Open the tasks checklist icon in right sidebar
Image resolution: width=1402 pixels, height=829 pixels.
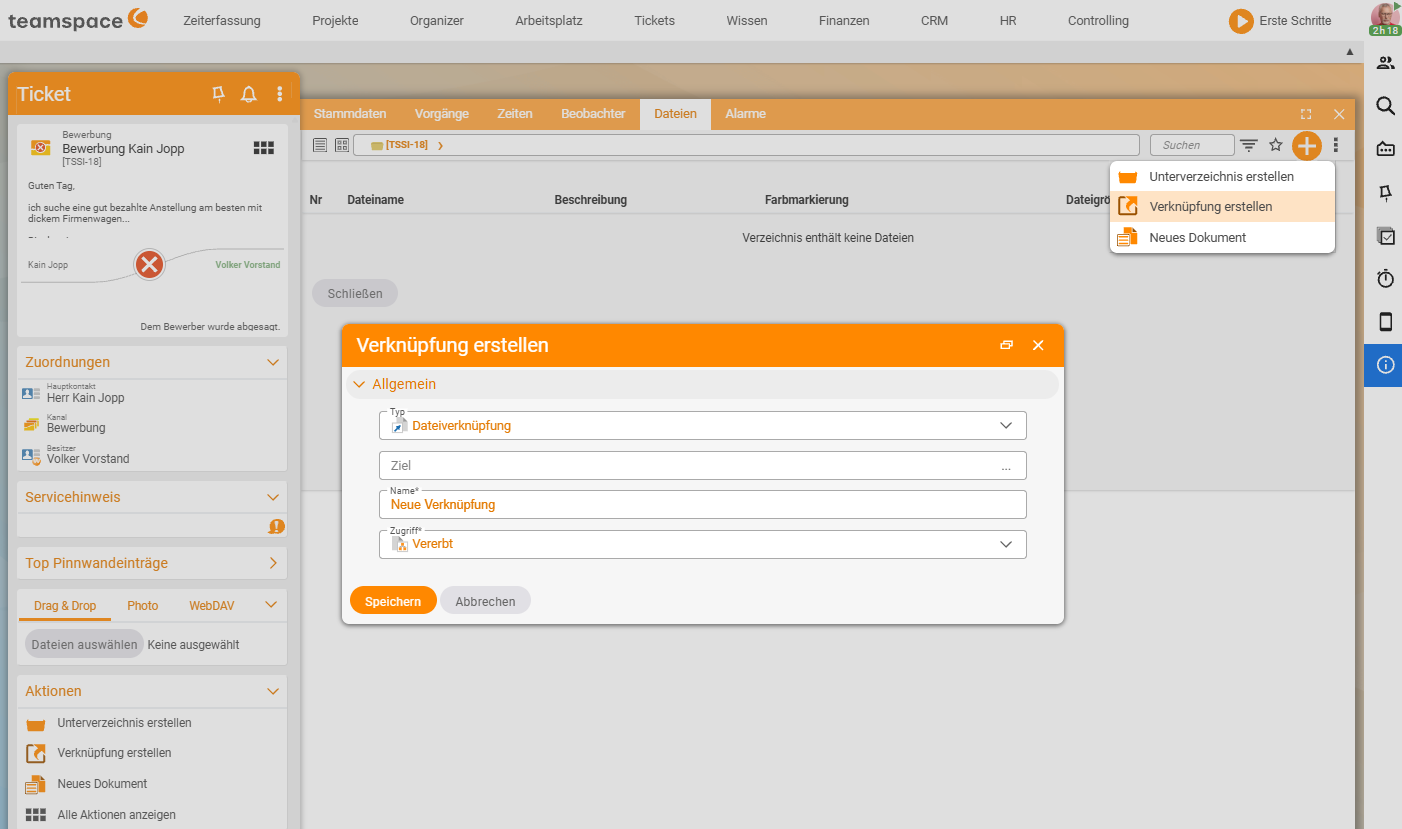[1385, 236]
